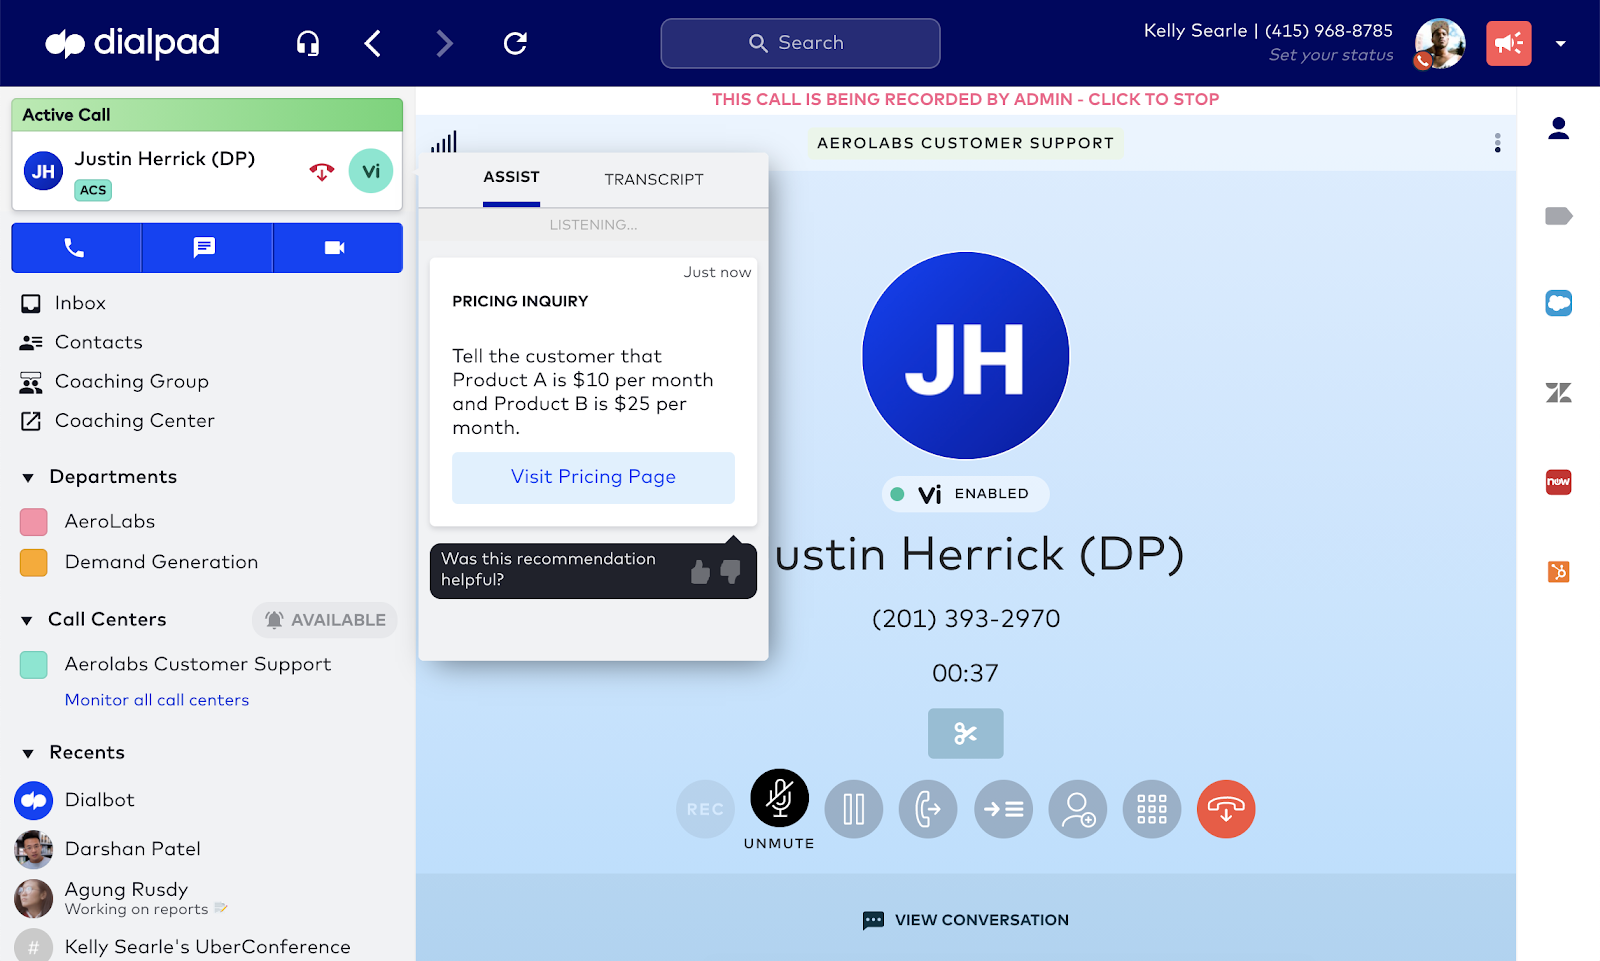Image resolution: width=1600 pixels, height=961 pixels.
Task: Click the refresh icon
Action: point(515,43)
